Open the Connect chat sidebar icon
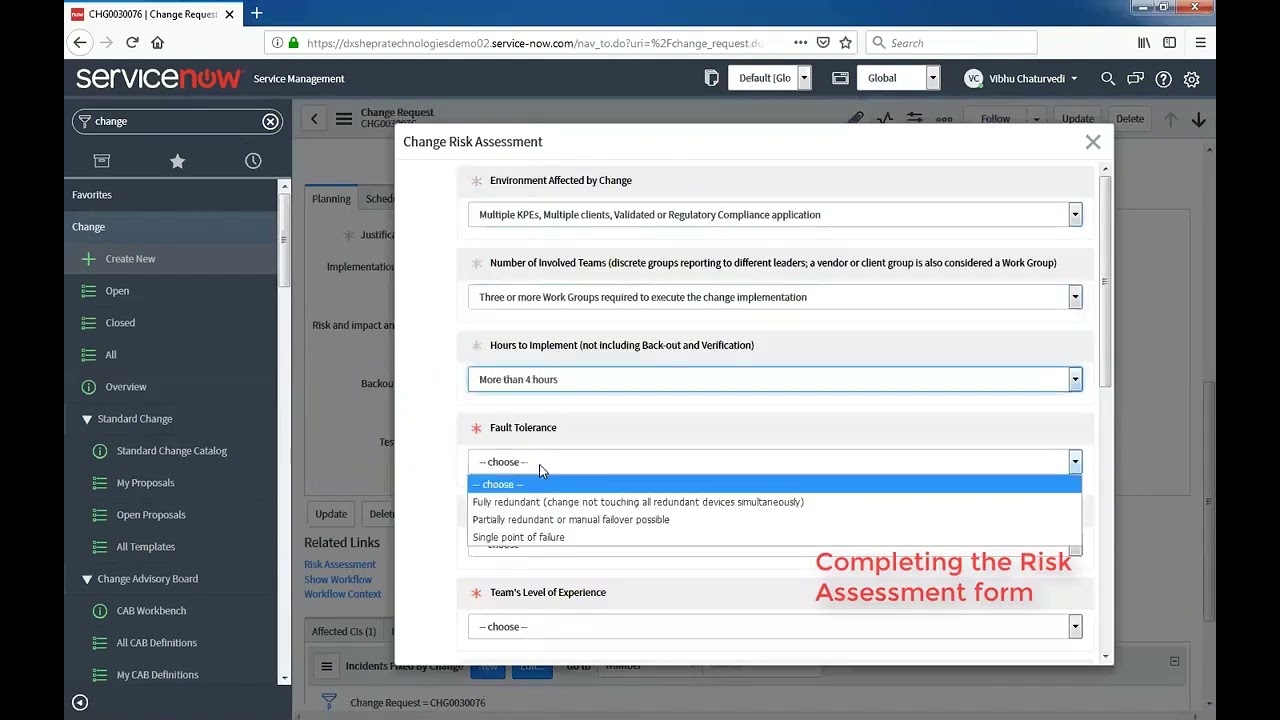This screenshot has height=720, width=1280. 1136,78
